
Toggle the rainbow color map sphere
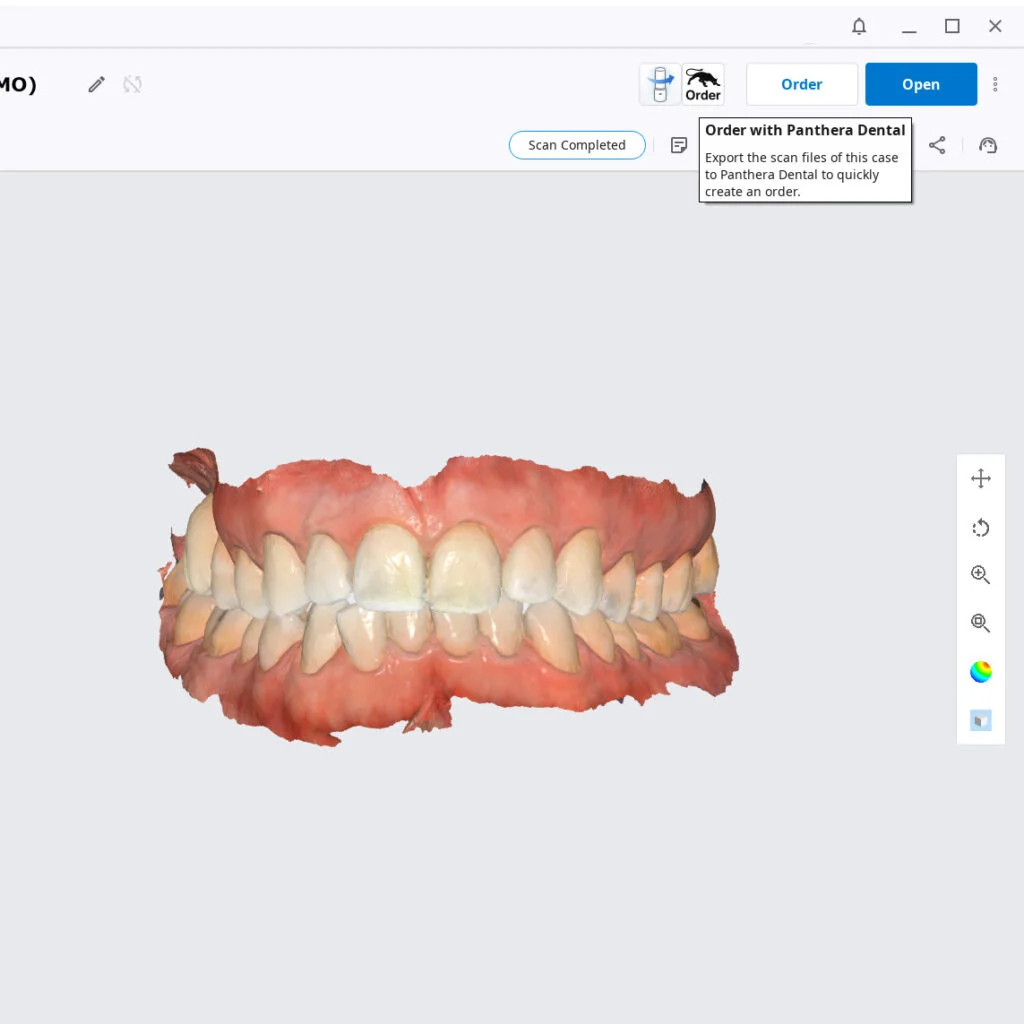point(980,672)
